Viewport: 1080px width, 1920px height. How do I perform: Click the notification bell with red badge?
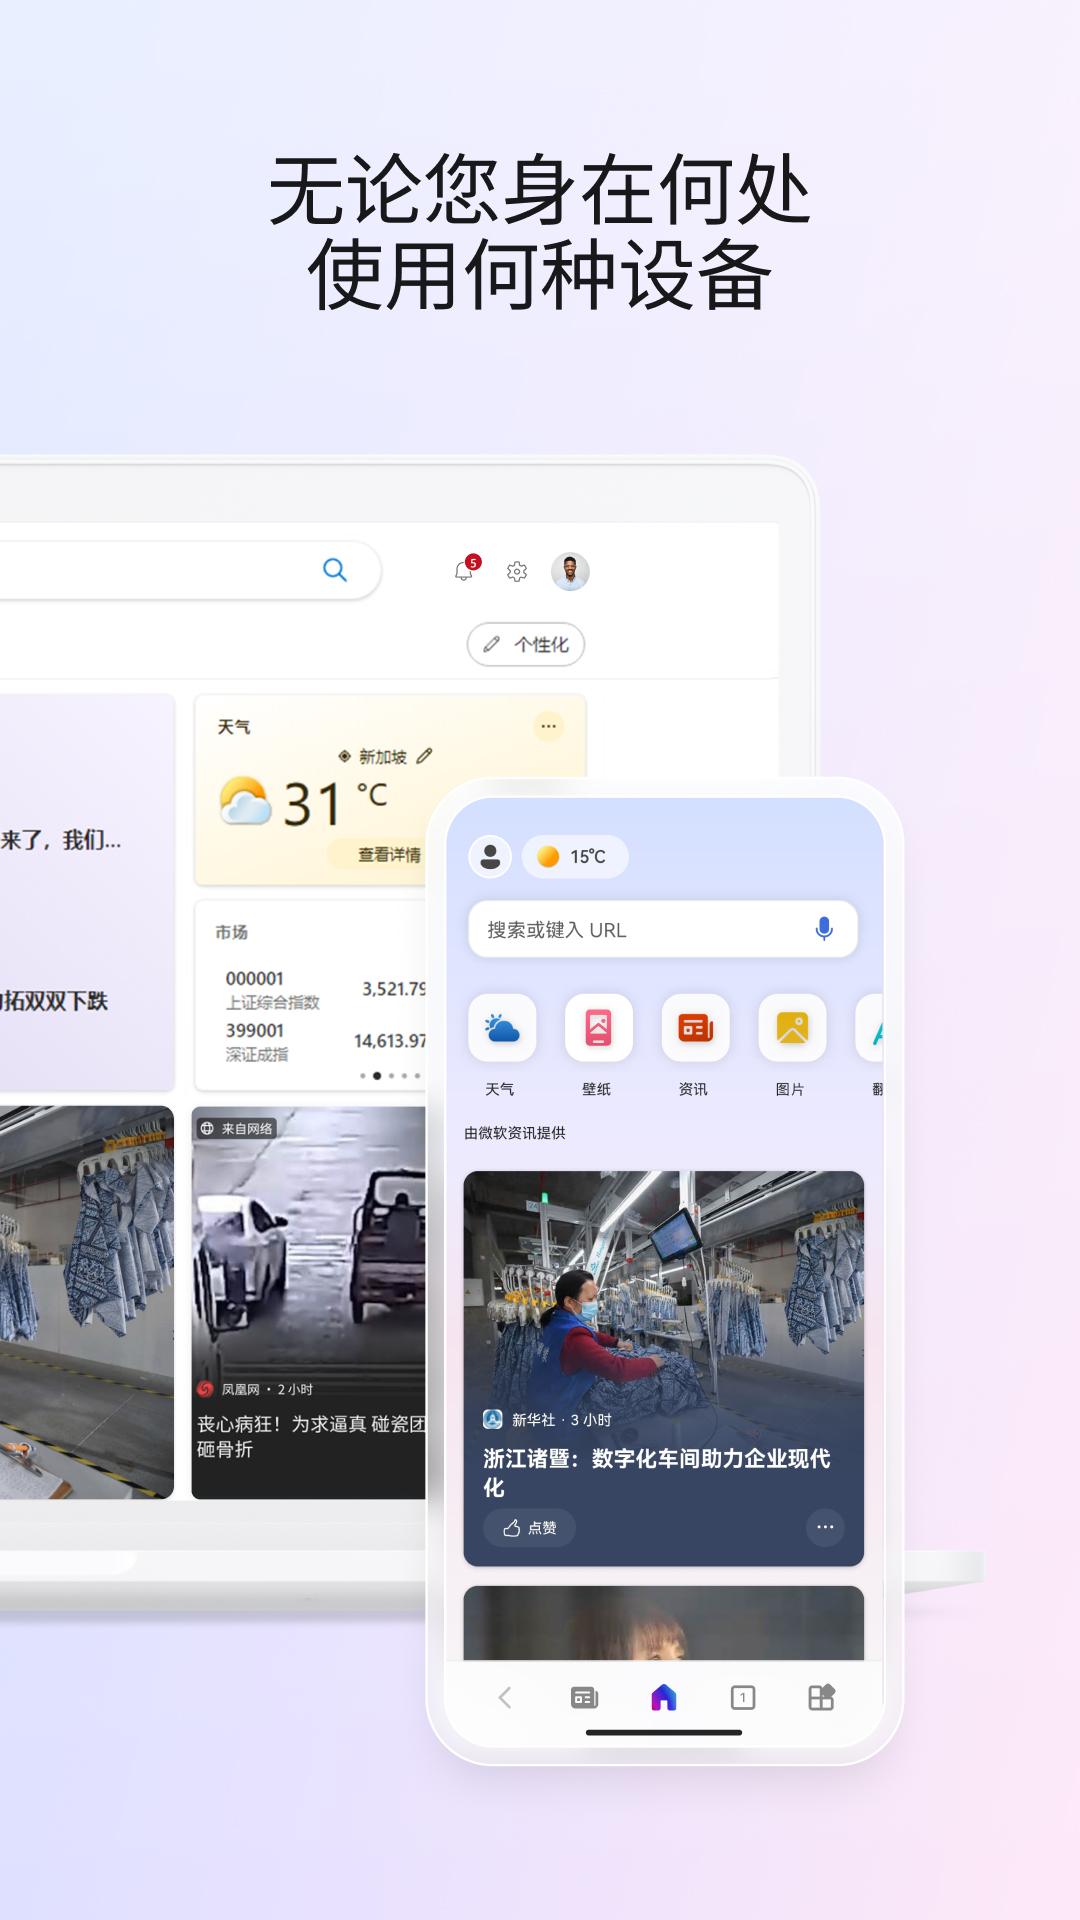coord(465,570)
